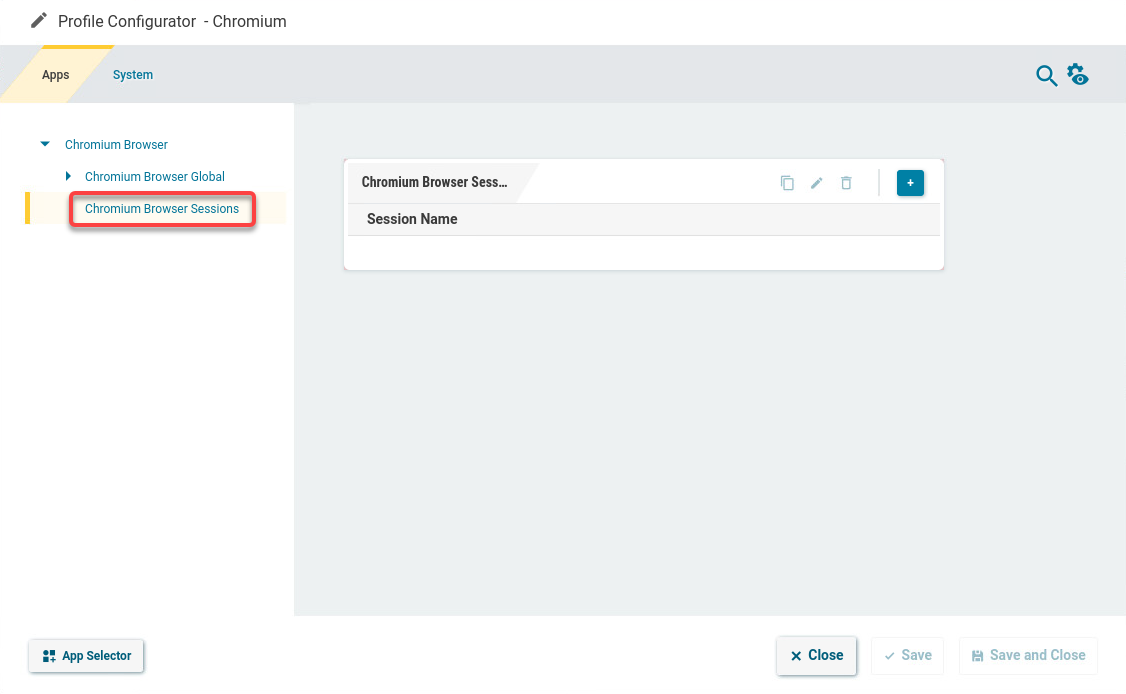Click the copy session icon
1126x694 pixels.
787,183
